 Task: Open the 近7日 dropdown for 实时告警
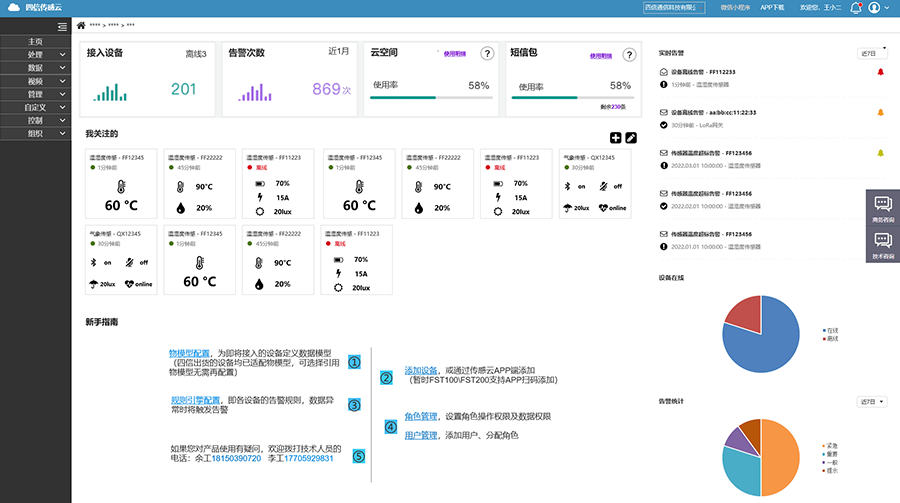(x=871, y=52)
